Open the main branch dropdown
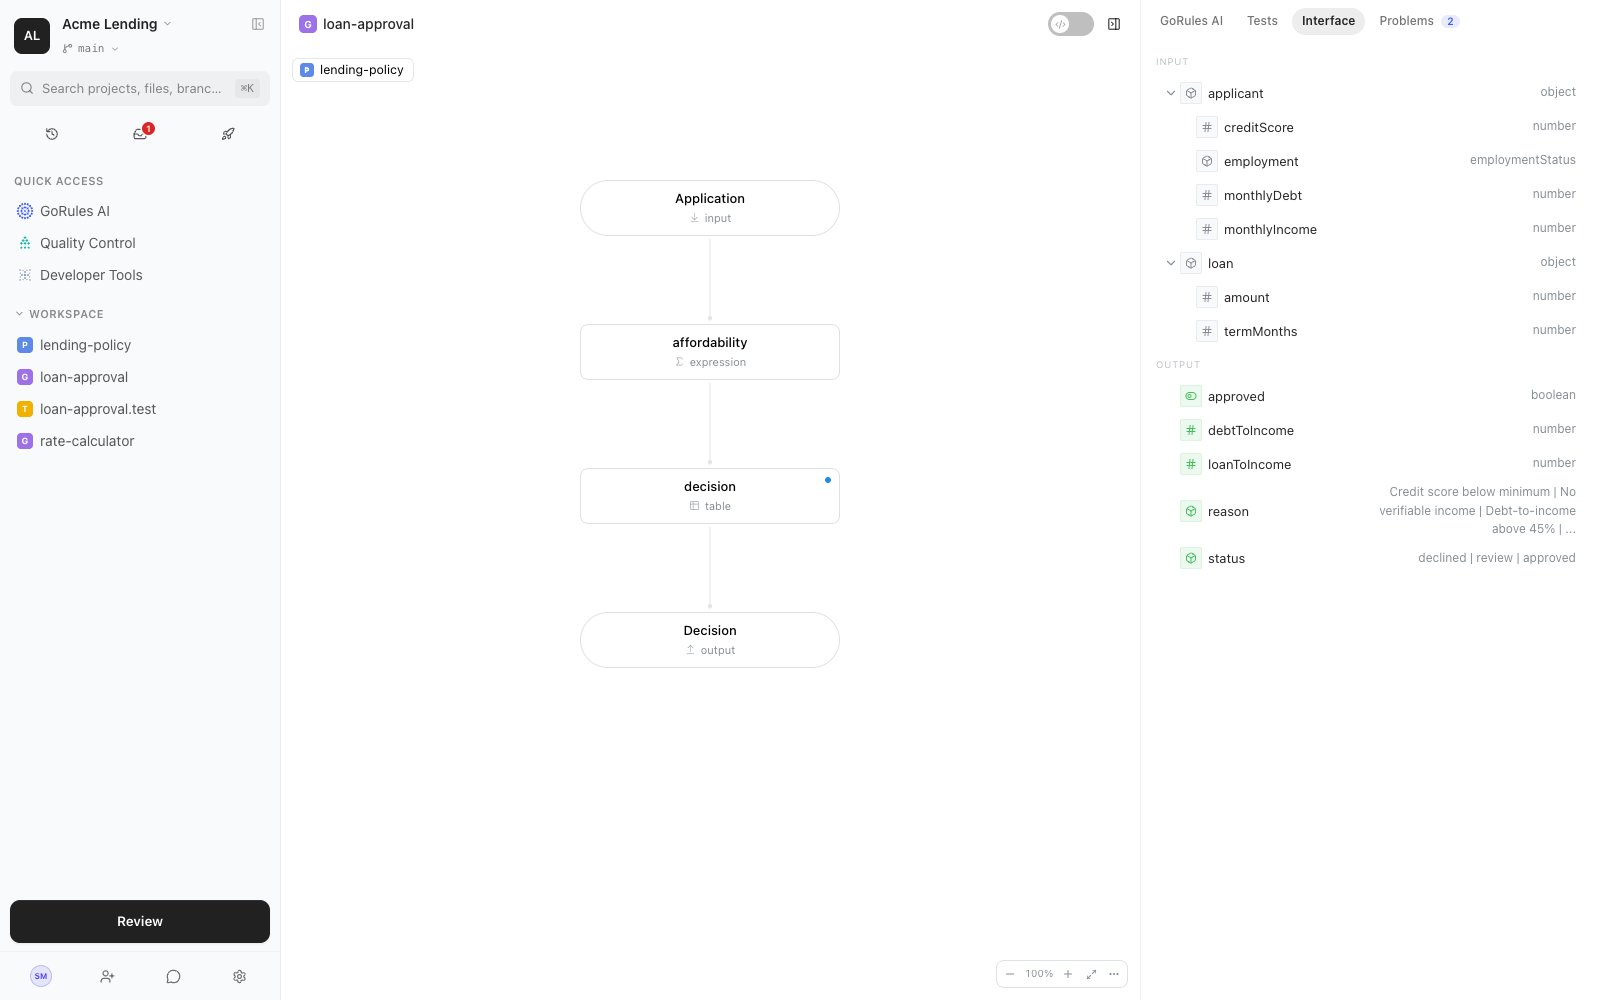Viewport: 1600px width, 1000px height. [x=90, y=48]
